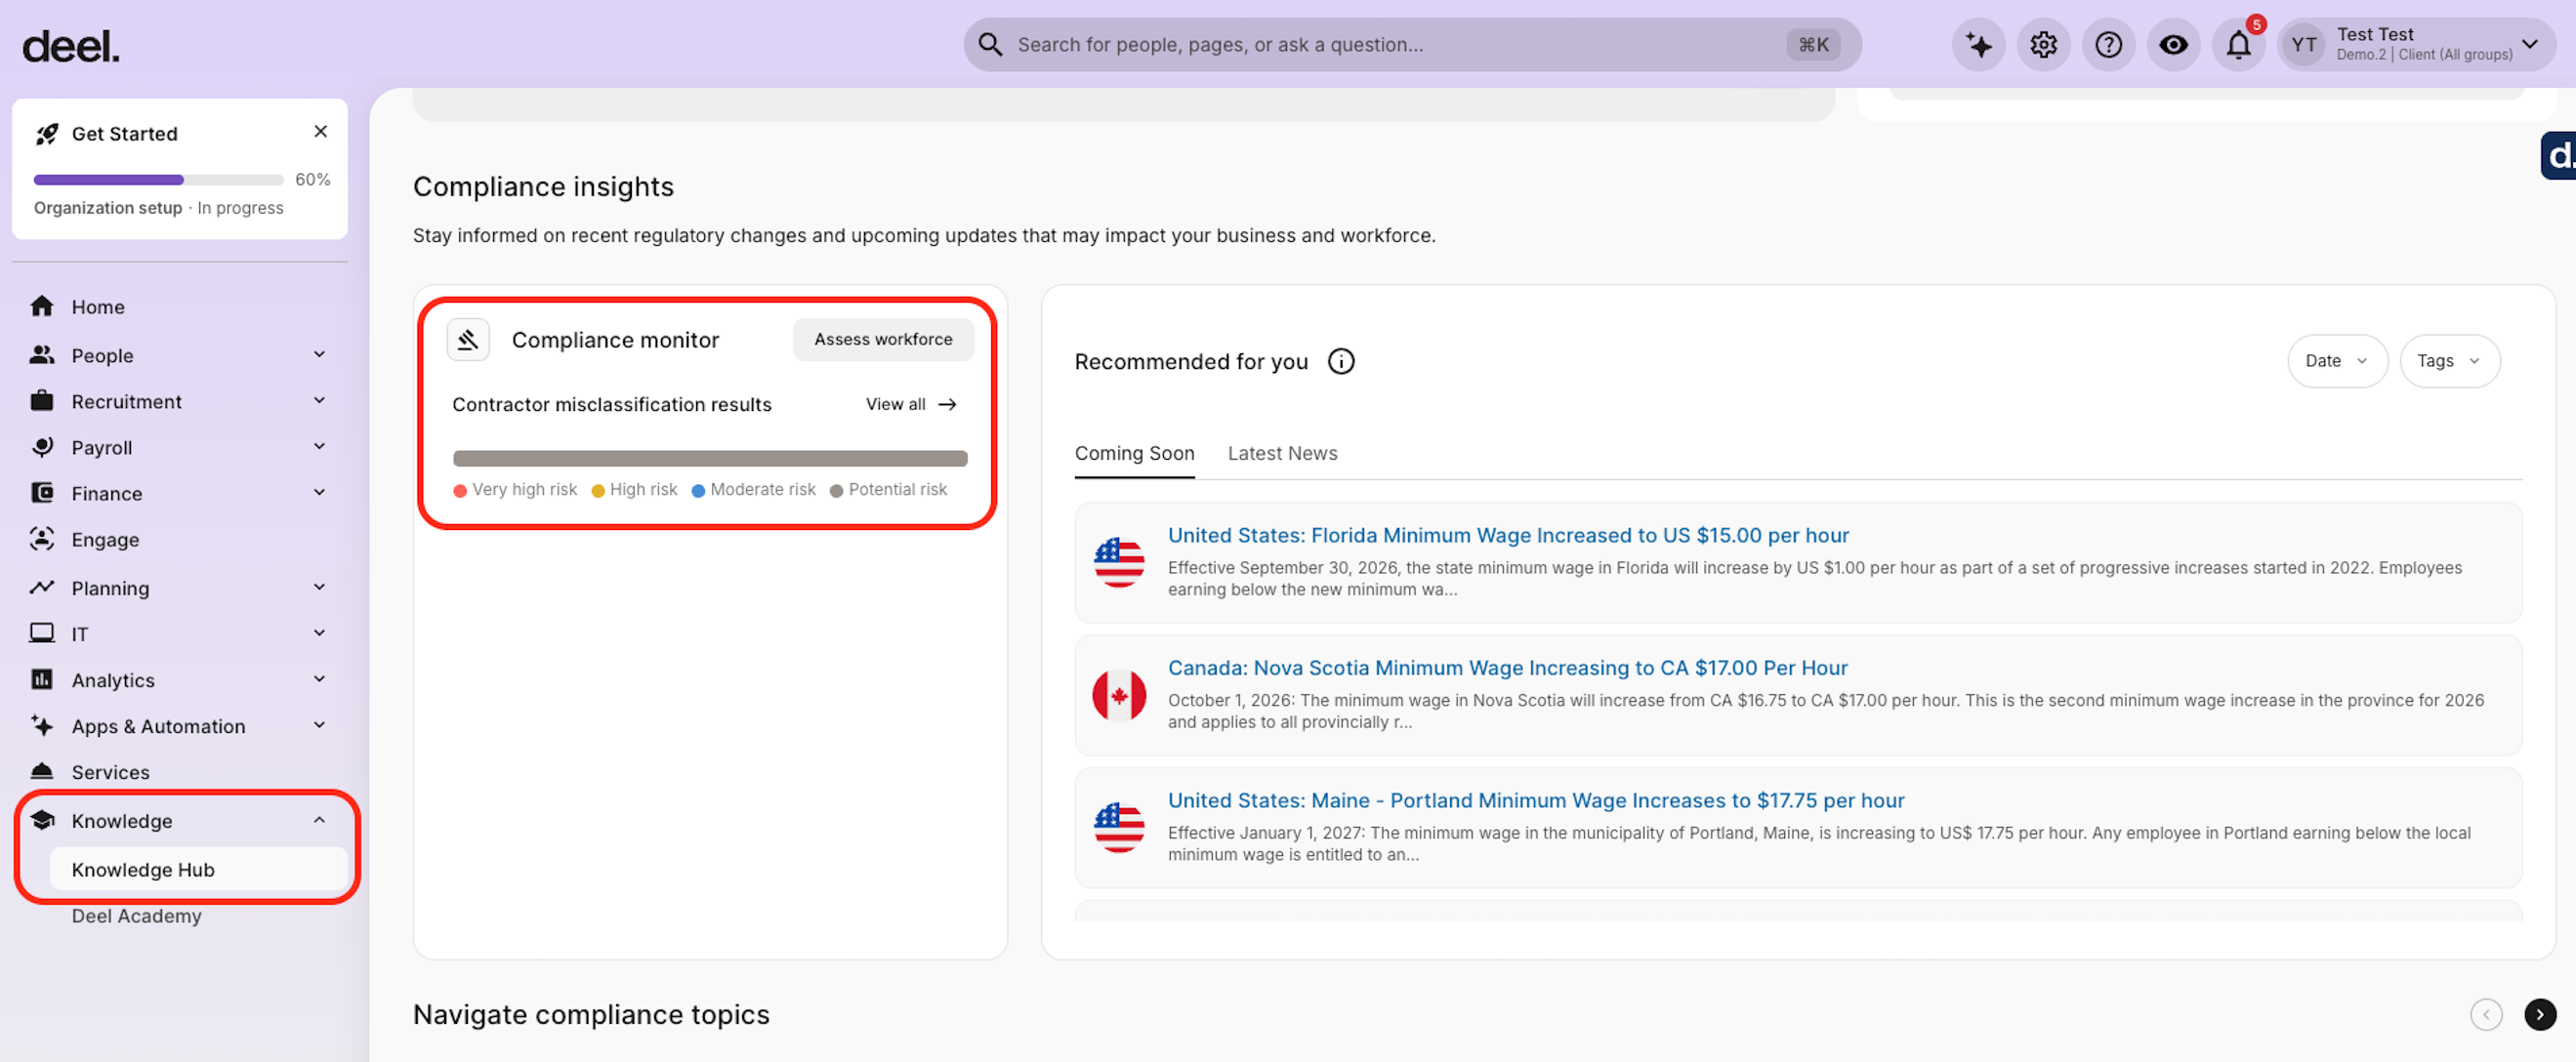
Task: Click the Payroll sidebar icon
Action: point(41,447)
